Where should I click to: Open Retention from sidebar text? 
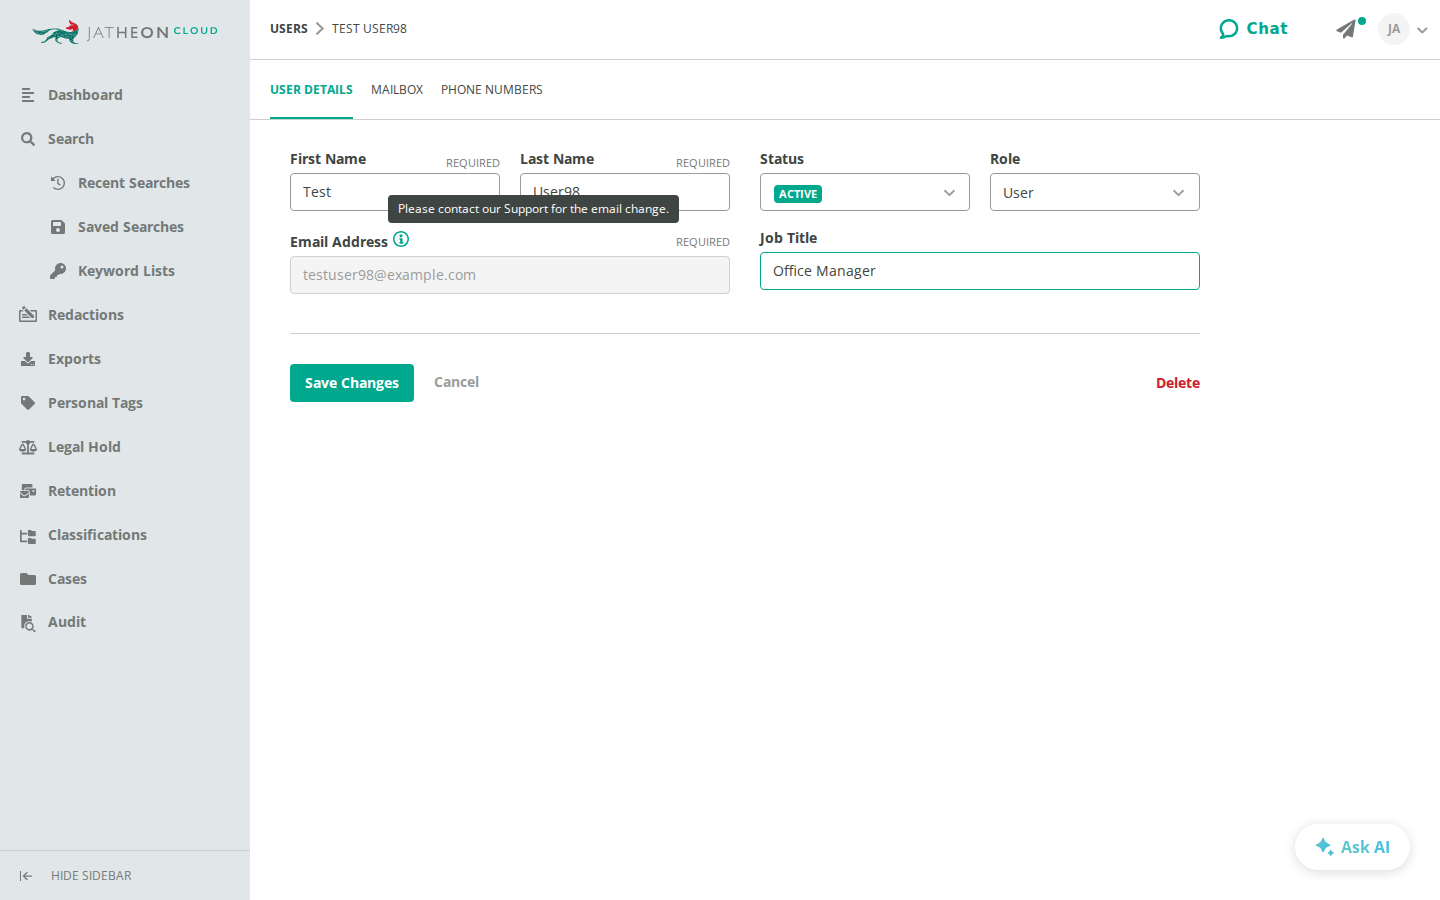click(82, 491)
